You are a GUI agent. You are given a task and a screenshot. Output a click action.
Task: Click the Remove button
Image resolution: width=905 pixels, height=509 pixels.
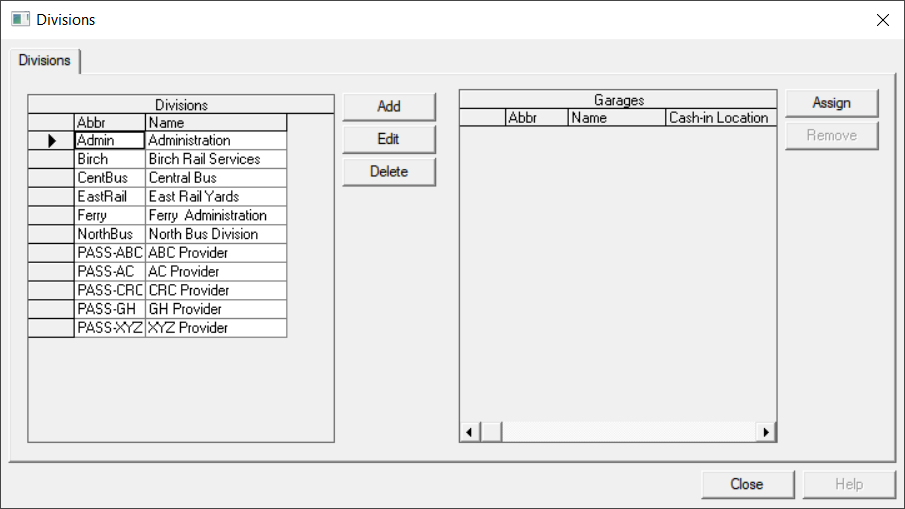pyautogui.click(x=832, y=136)
